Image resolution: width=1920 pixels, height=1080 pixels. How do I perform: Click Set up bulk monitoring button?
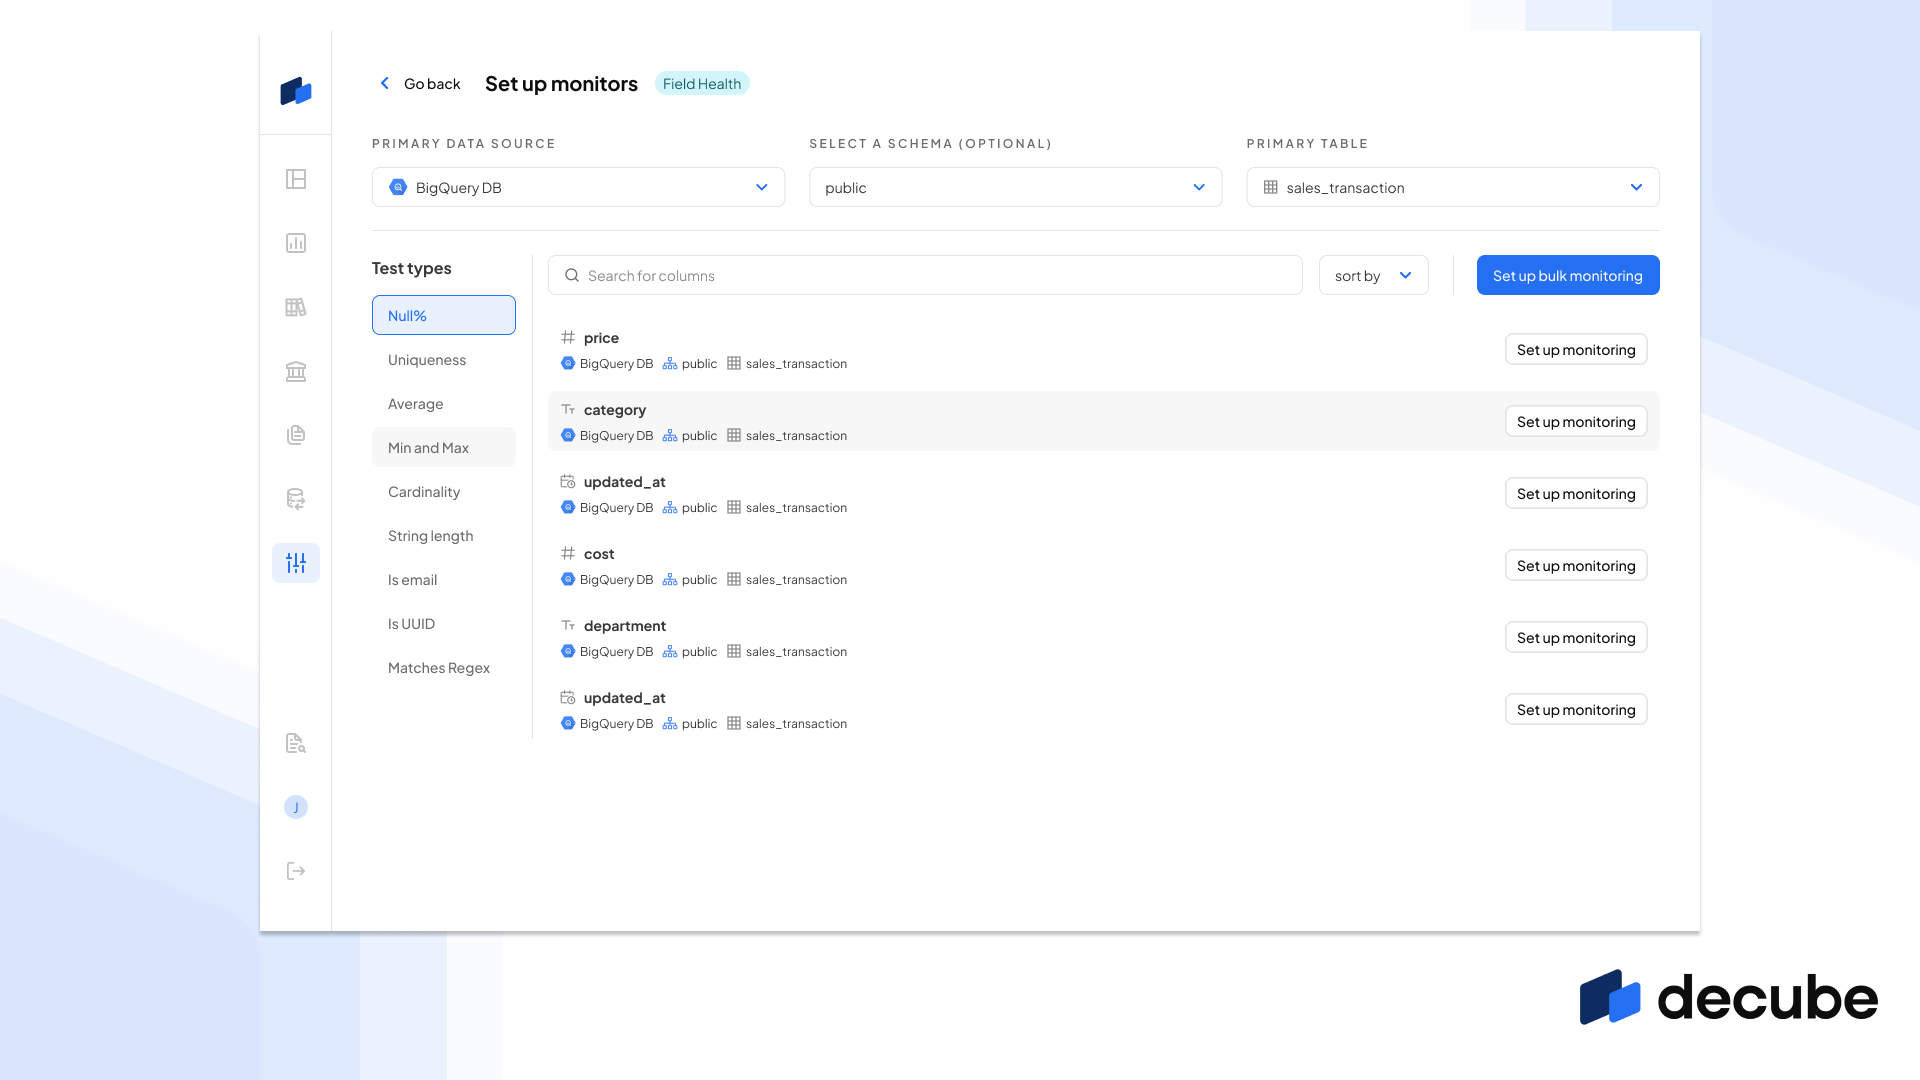[1568, 275]
